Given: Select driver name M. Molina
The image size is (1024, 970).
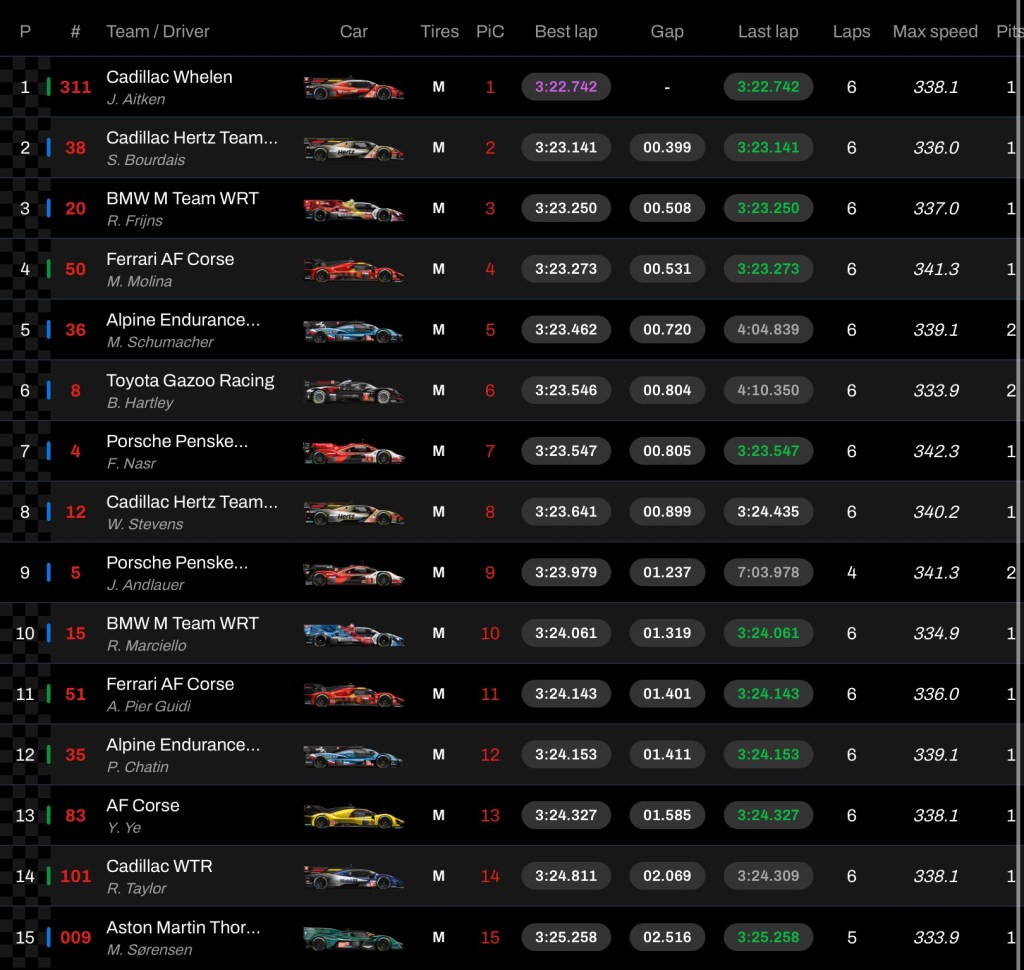Looking at the screenshot, I should [139, 282].
